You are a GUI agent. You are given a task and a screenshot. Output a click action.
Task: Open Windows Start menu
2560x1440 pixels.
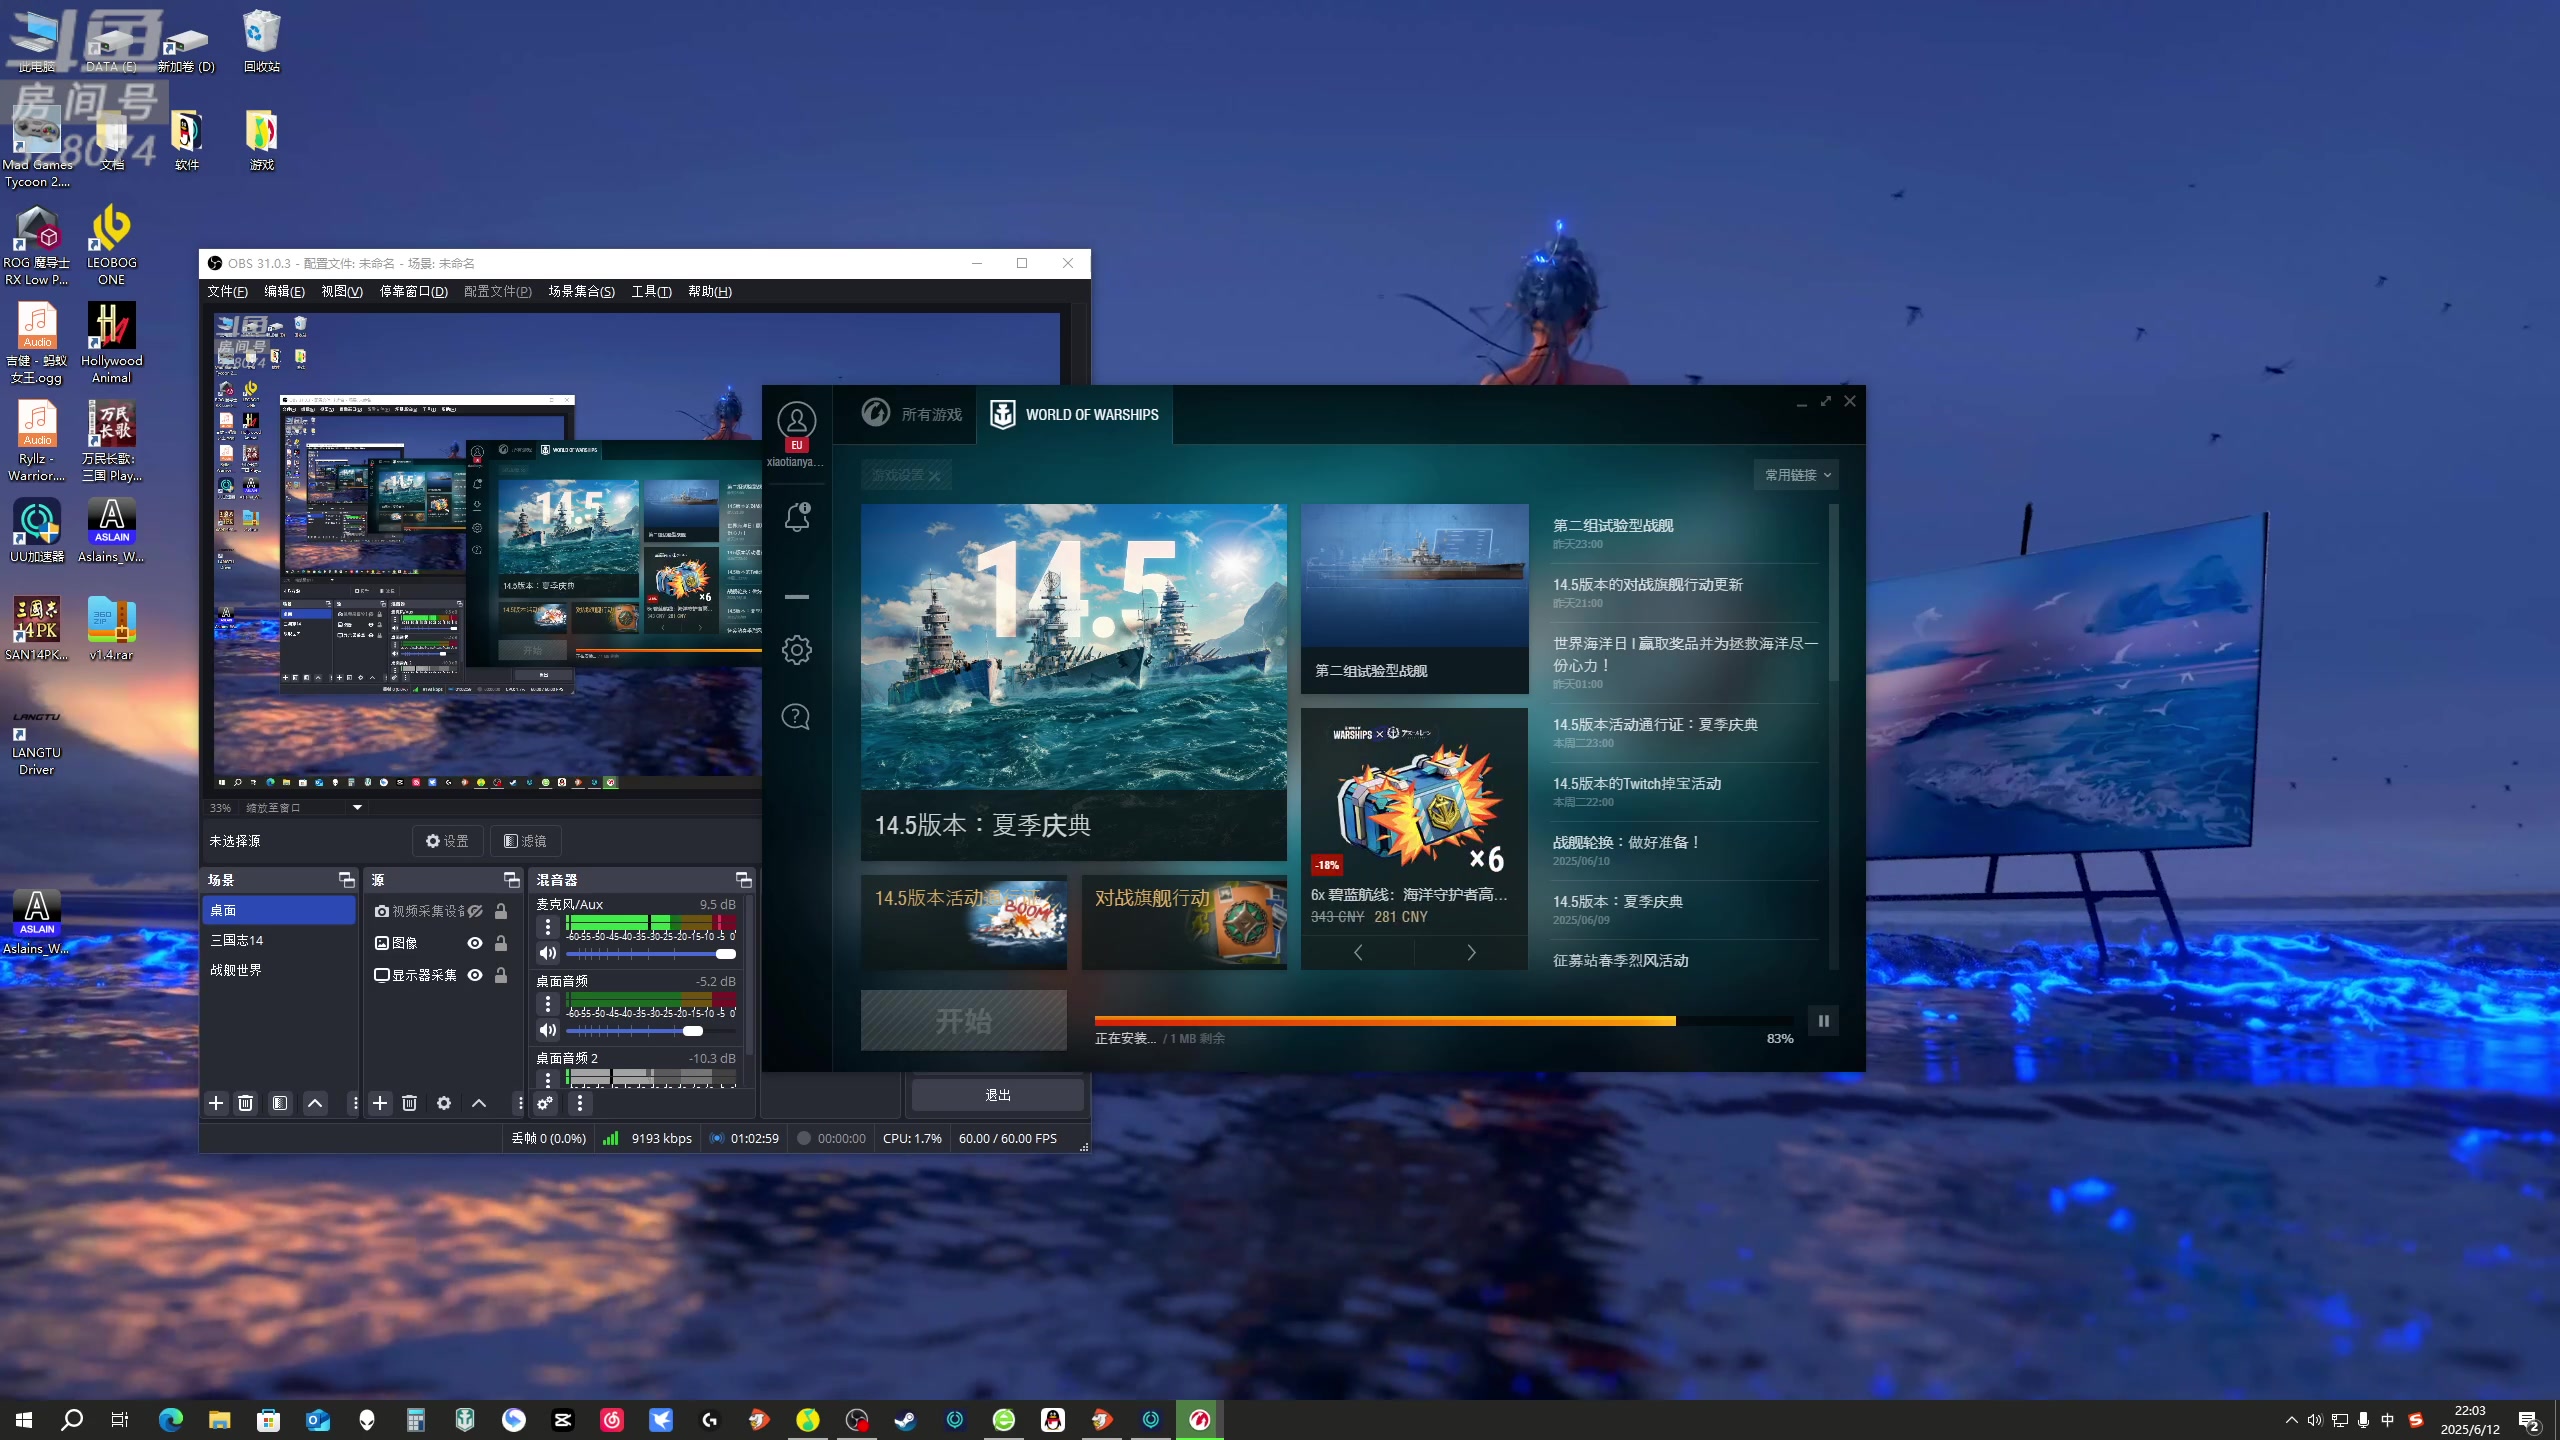pos(24,1420)
